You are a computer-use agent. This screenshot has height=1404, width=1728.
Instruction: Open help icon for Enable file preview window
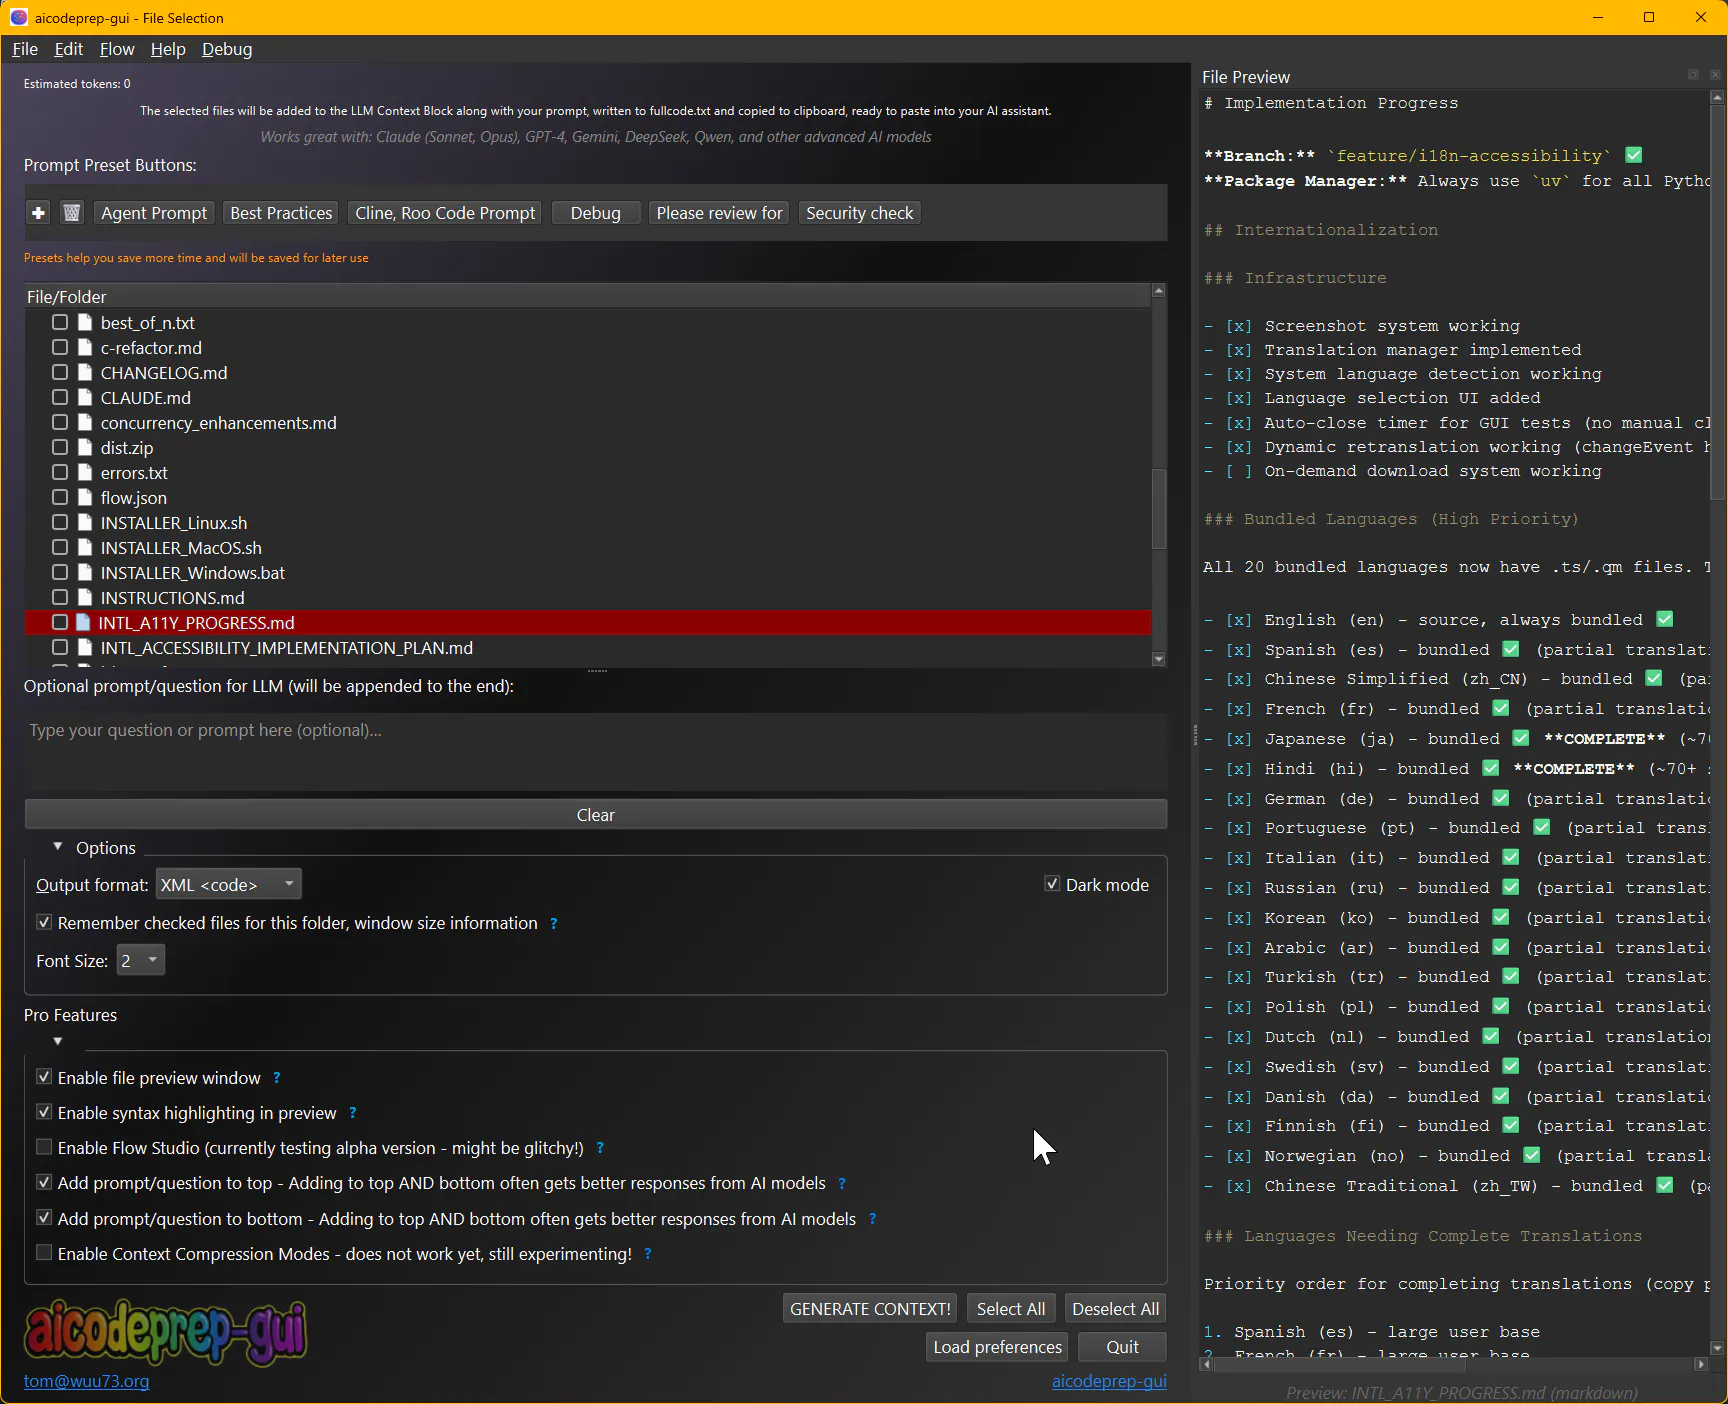[x=277, y=1078]
